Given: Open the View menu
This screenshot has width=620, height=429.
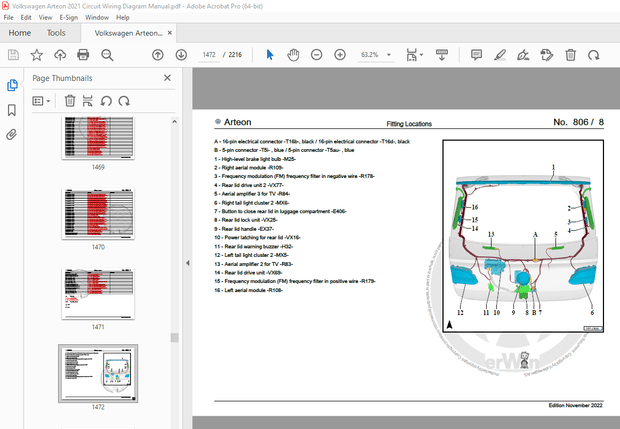Looking at the screenshot, I should click(45, 17).
